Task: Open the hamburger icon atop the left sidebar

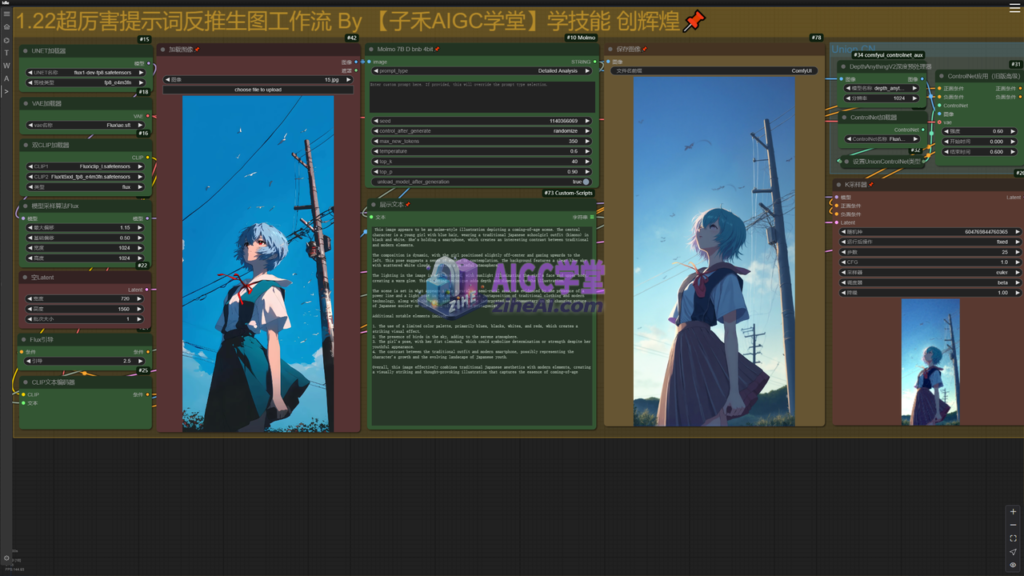Action: pos(7,14)
